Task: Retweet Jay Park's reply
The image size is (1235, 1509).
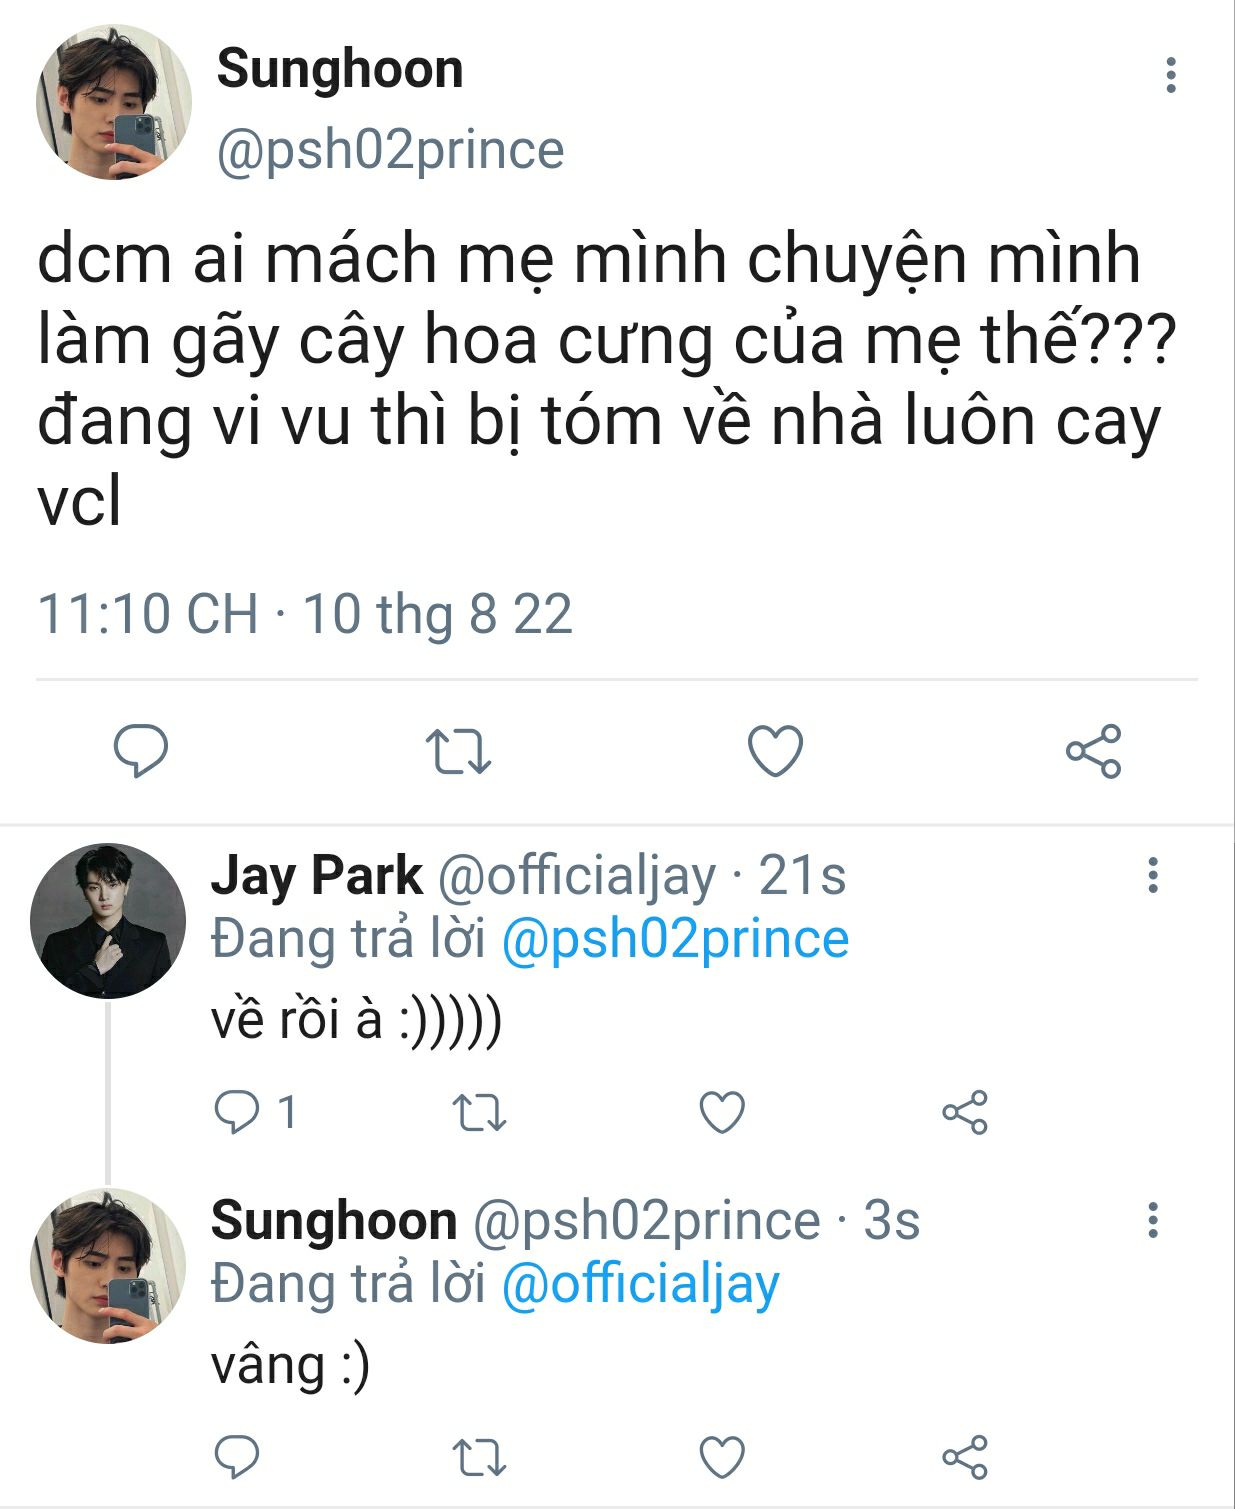Action: [x=480, y=1113]
